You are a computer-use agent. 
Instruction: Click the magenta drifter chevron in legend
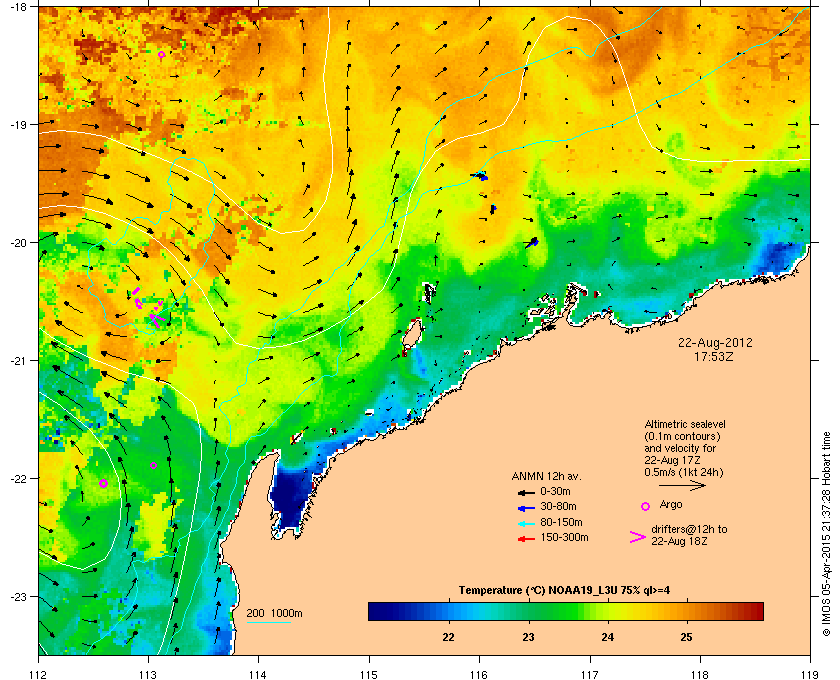click(x=638, y=537)
